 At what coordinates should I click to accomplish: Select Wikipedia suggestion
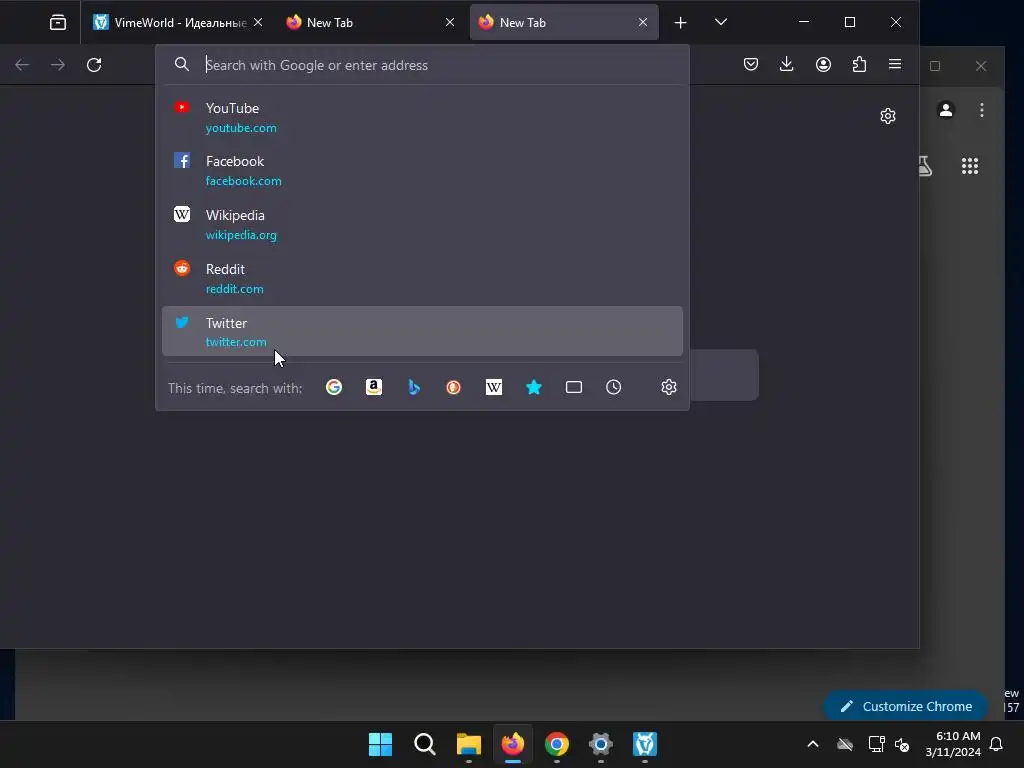pos(423,224)
